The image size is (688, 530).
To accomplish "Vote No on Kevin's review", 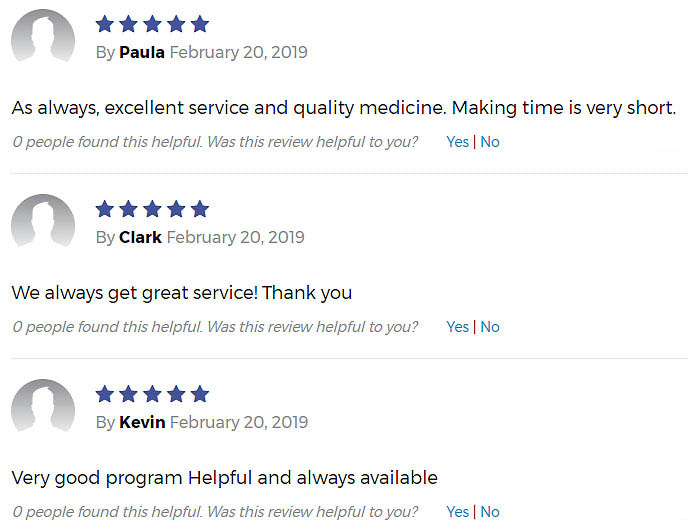I will [x=490, y=512].
